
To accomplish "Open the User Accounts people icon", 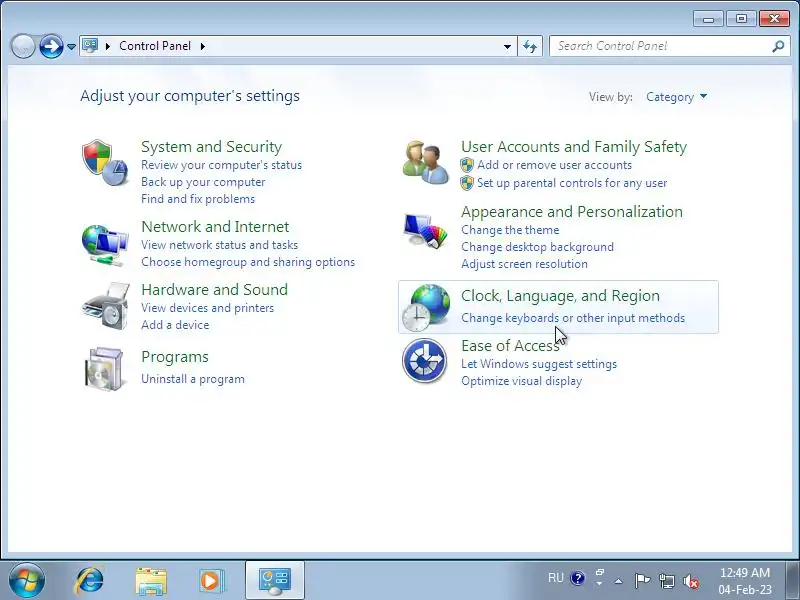I will point(425,163).
